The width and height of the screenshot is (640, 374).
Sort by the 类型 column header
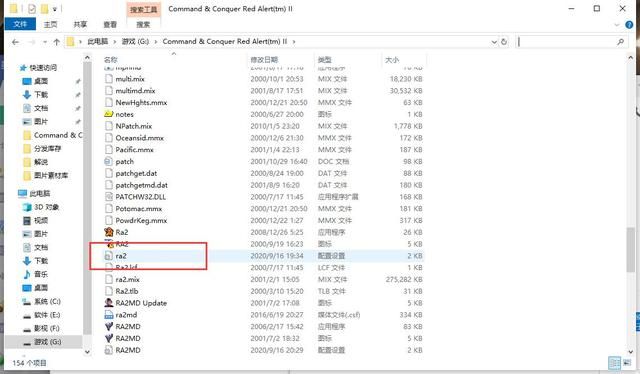point(325,60)
